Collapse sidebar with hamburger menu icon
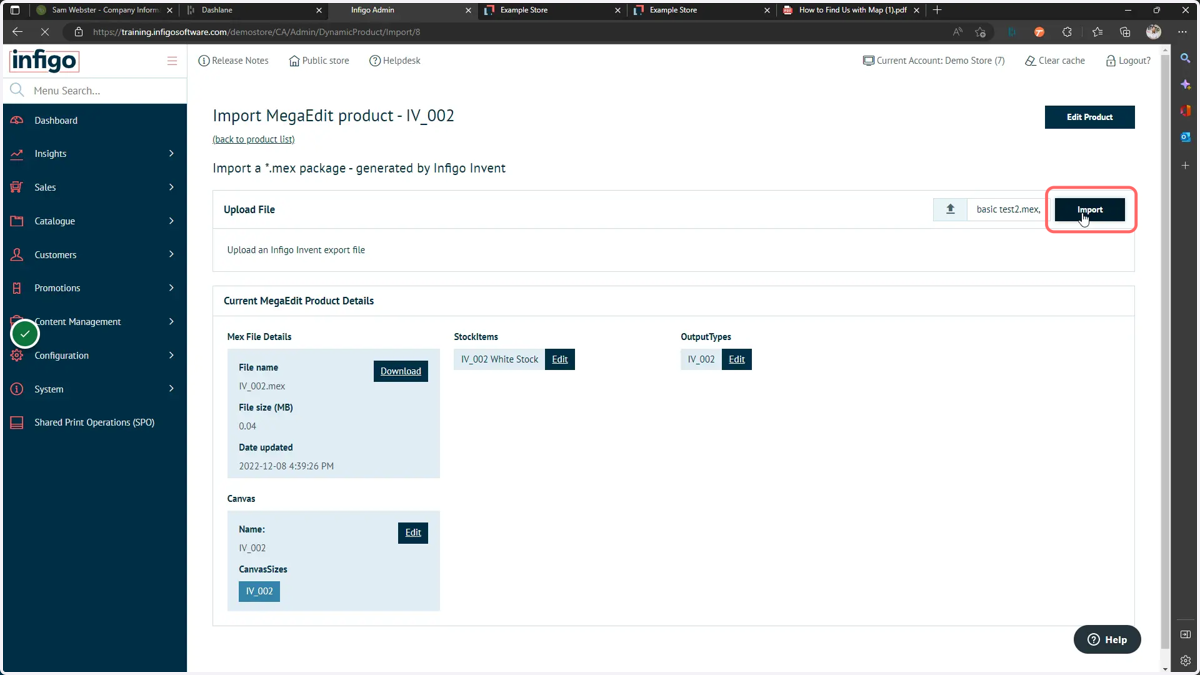The image size is (1200, 675). pyautogui.click(x=172, y=61)
